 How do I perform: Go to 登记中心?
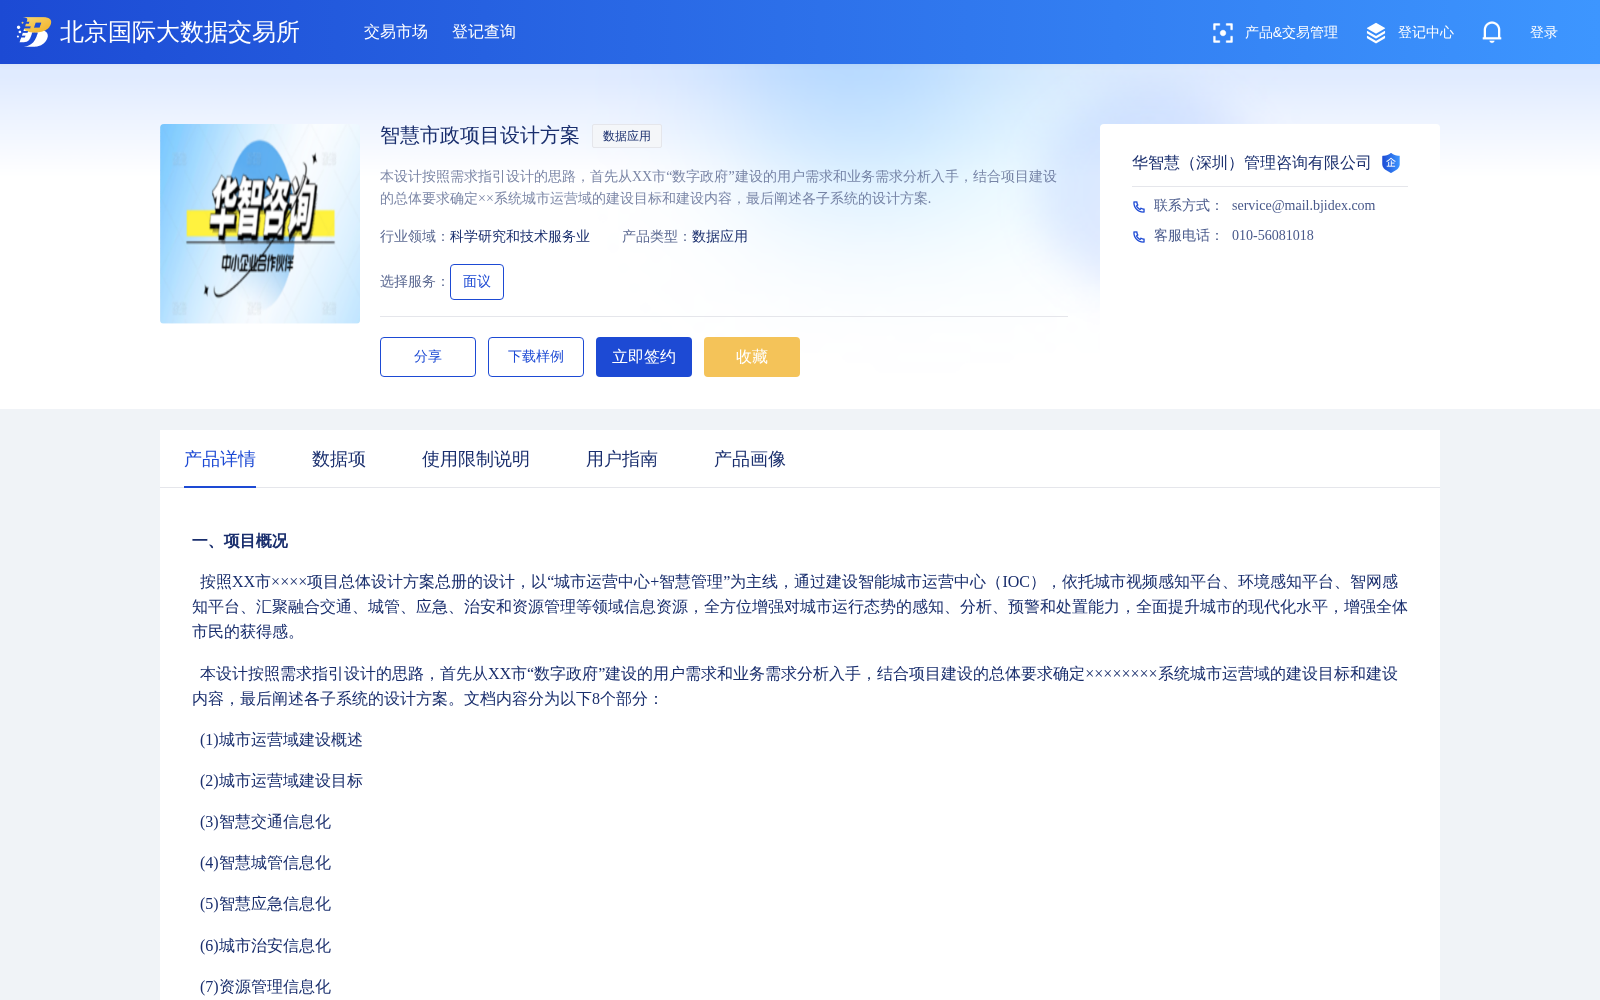pyautogui.click(x=1426, y=33)
